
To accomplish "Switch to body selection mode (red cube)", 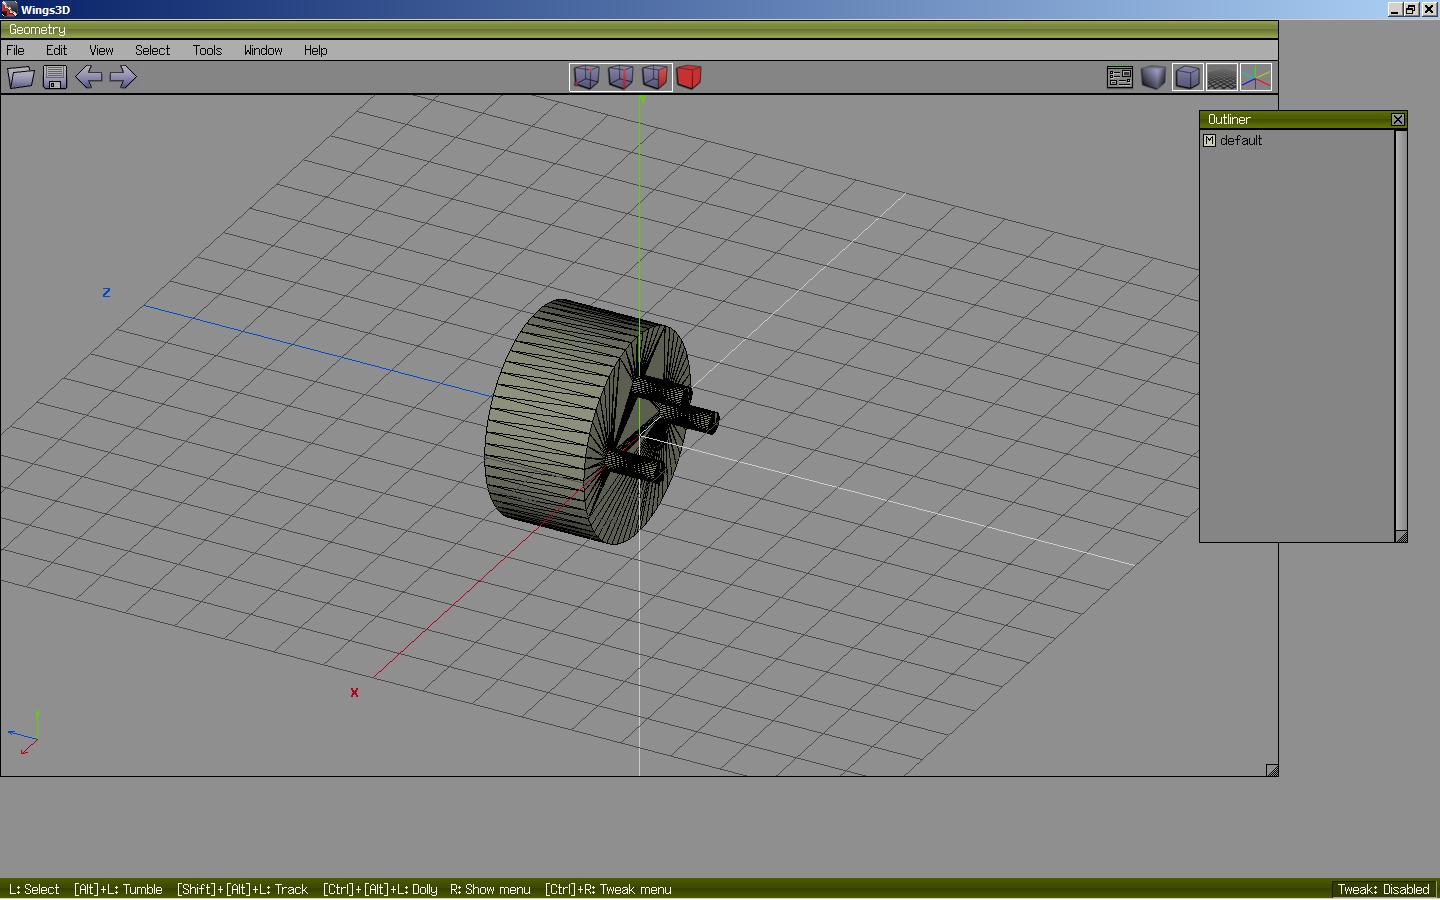I will pos(689,77).
